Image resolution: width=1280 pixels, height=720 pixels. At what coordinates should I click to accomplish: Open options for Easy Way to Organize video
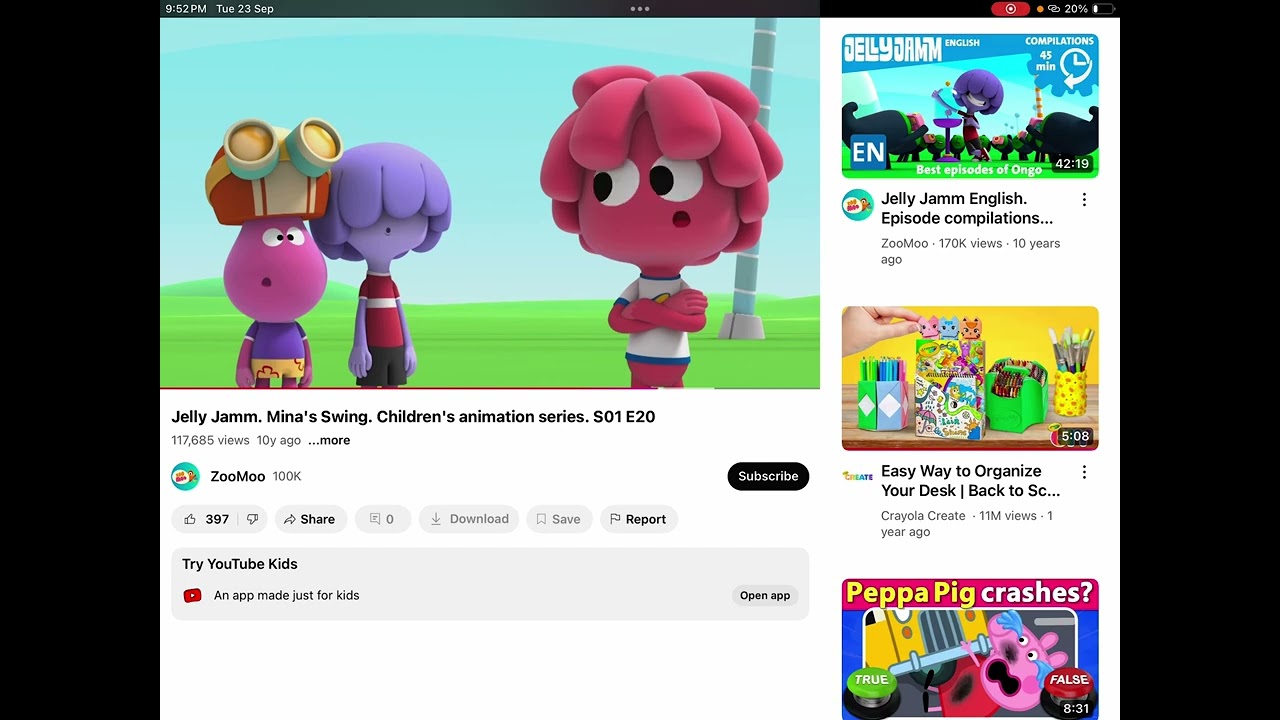(1084, 472)
